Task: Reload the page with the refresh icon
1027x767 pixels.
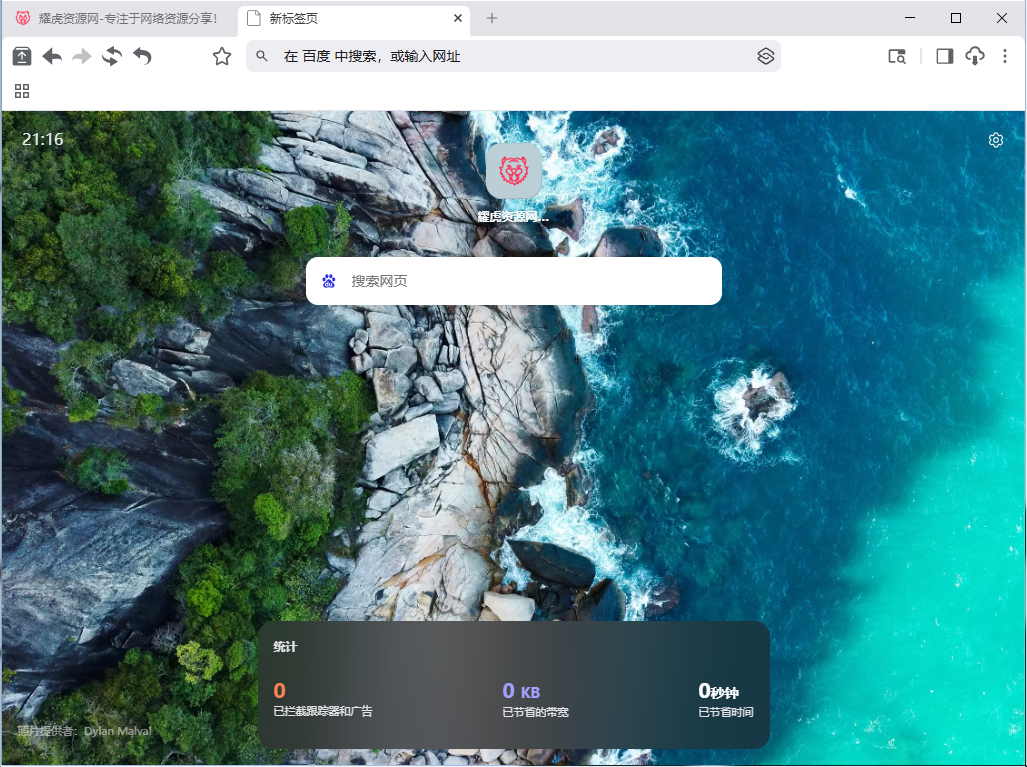Action: point(112,57)
